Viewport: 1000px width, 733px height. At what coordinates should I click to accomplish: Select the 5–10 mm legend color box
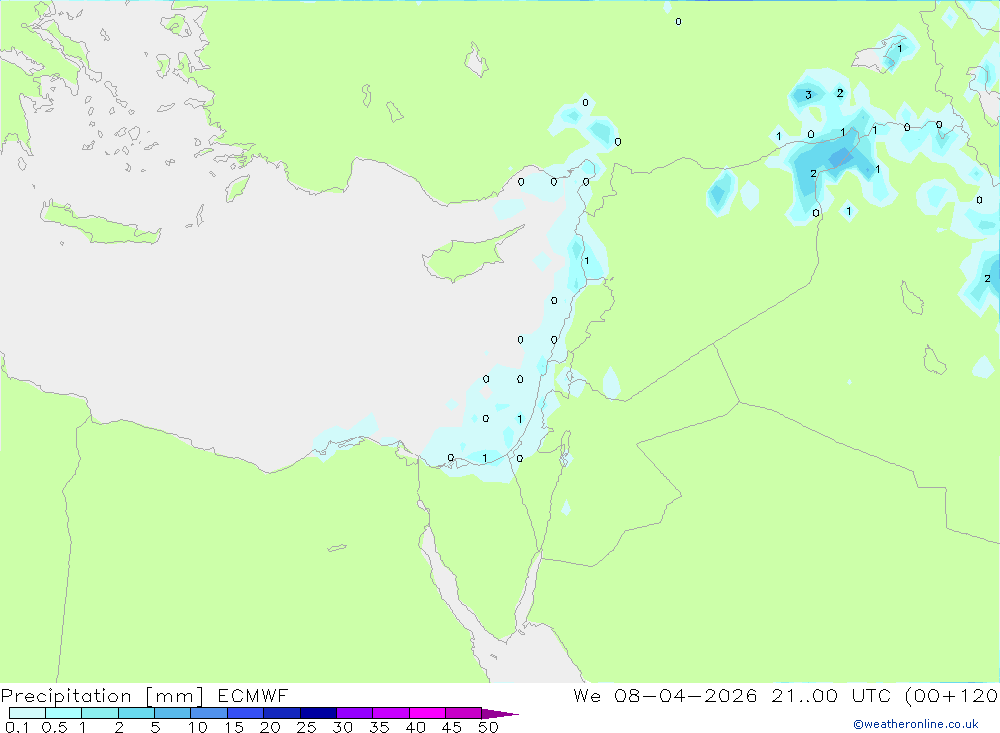coord(173,713)
